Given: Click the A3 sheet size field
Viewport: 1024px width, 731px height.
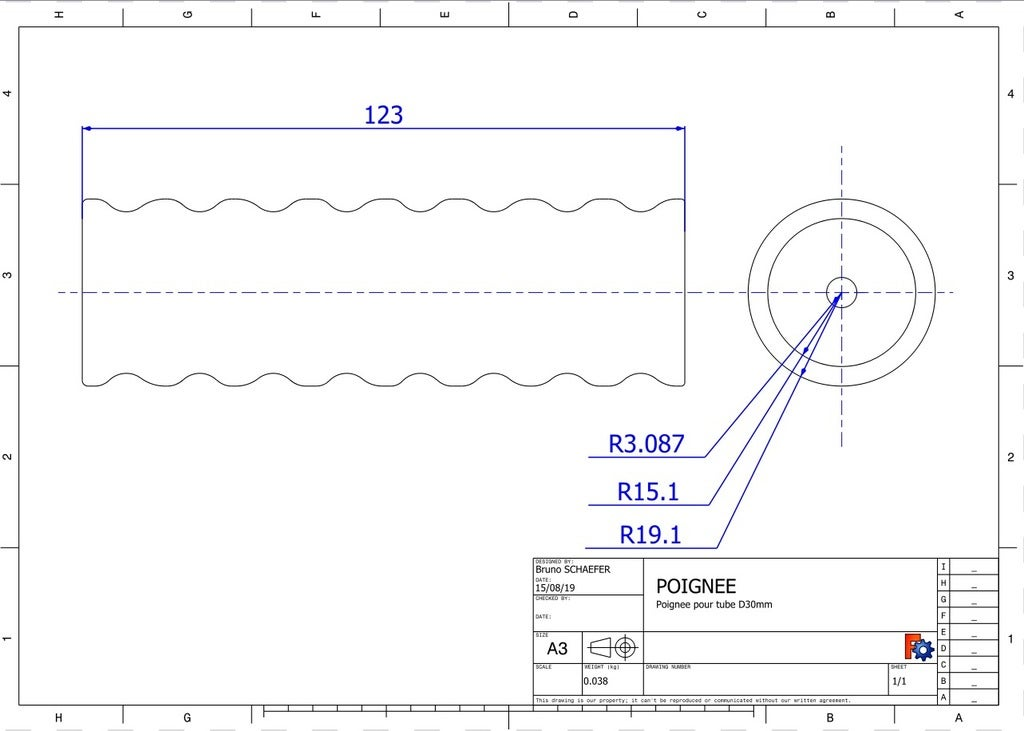Looking at the screenshot, I should (x=557, y=648).
